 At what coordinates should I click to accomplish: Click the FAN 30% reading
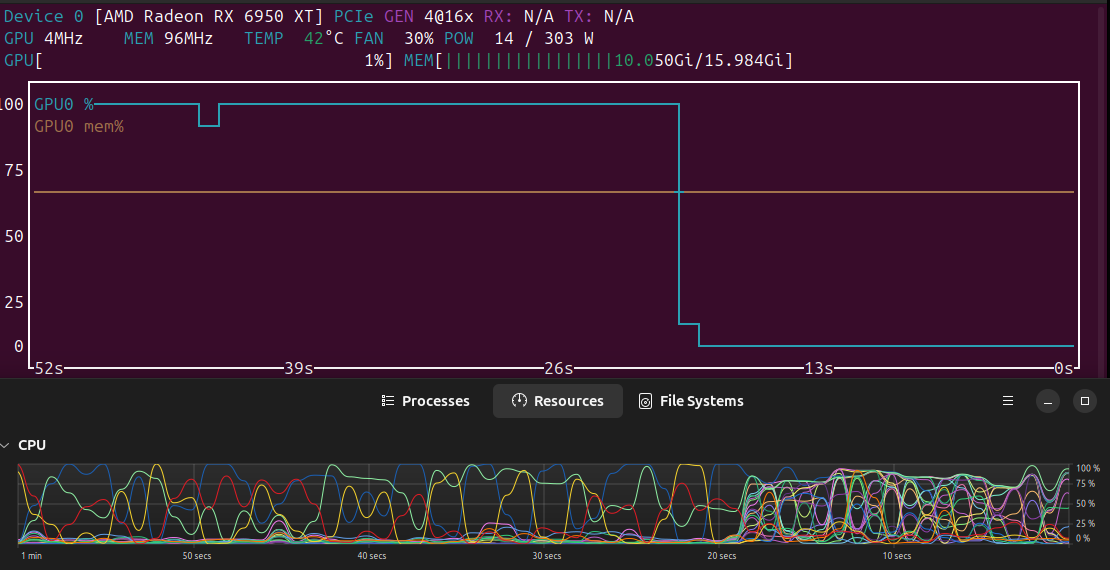pos(394,38)
